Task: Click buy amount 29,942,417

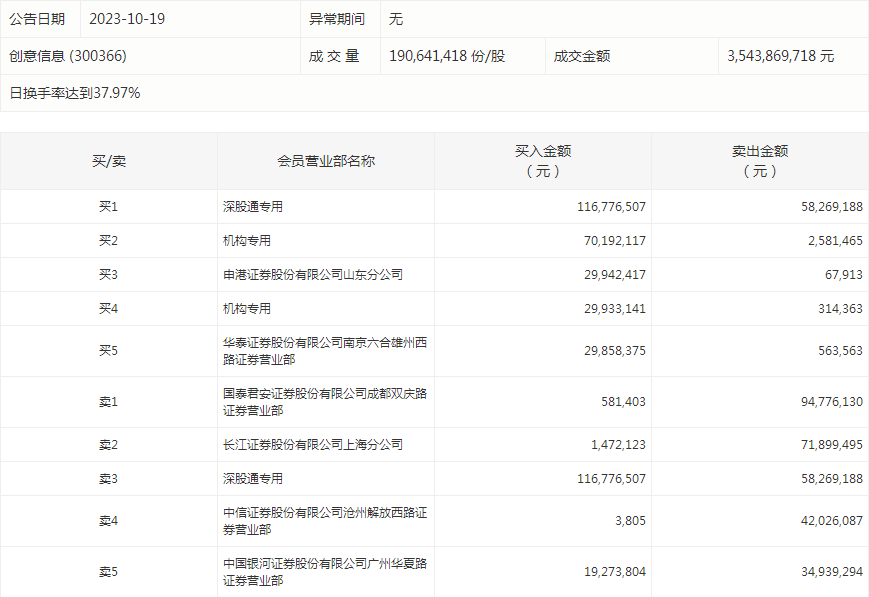Action: pos(615,275)
